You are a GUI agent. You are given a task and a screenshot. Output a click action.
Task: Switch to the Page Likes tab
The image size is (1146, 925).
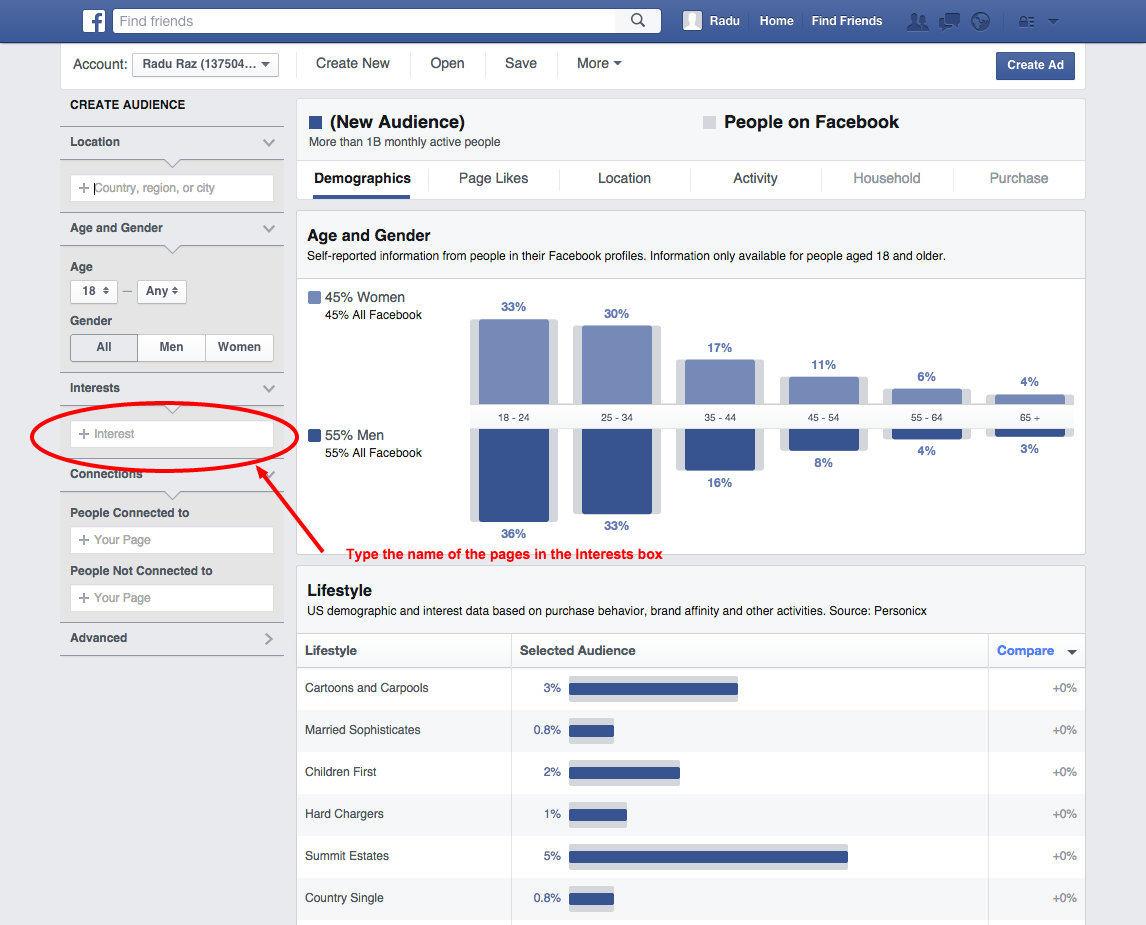(x=493, y=178)
